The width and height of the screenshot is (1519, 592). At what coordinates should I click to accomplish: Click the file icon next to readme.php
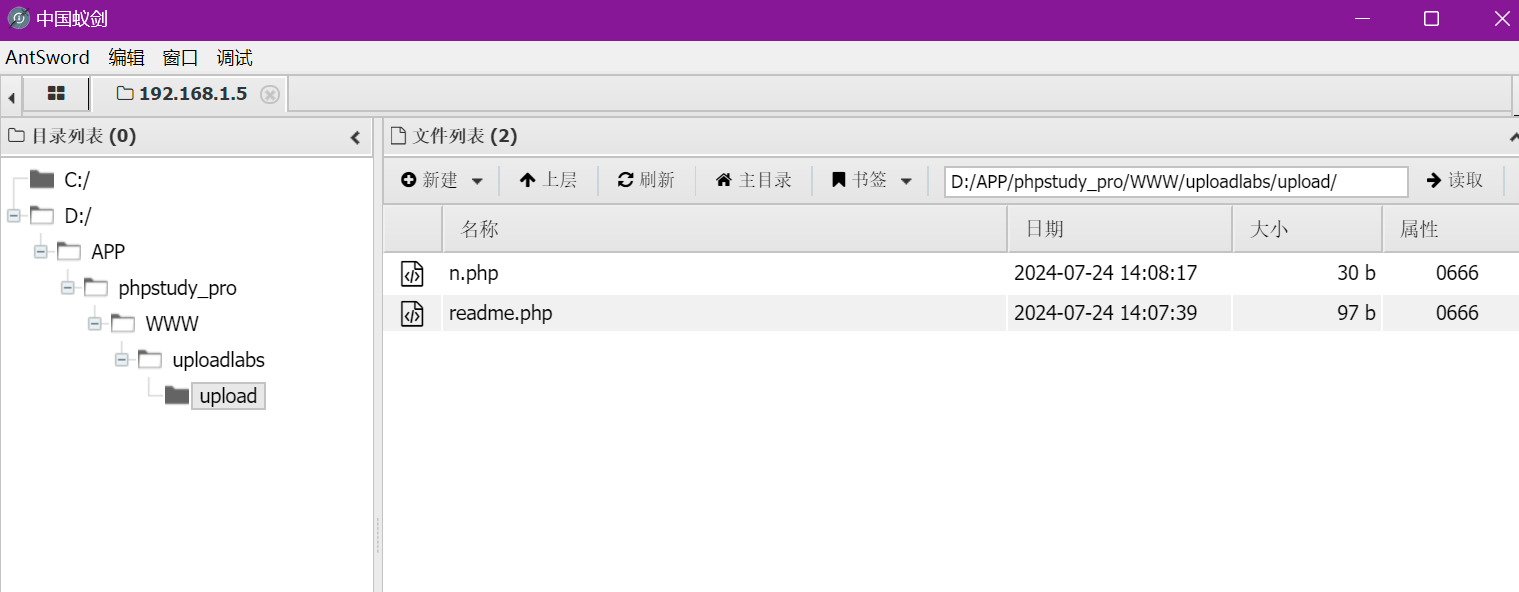click(x=412, y=313)
